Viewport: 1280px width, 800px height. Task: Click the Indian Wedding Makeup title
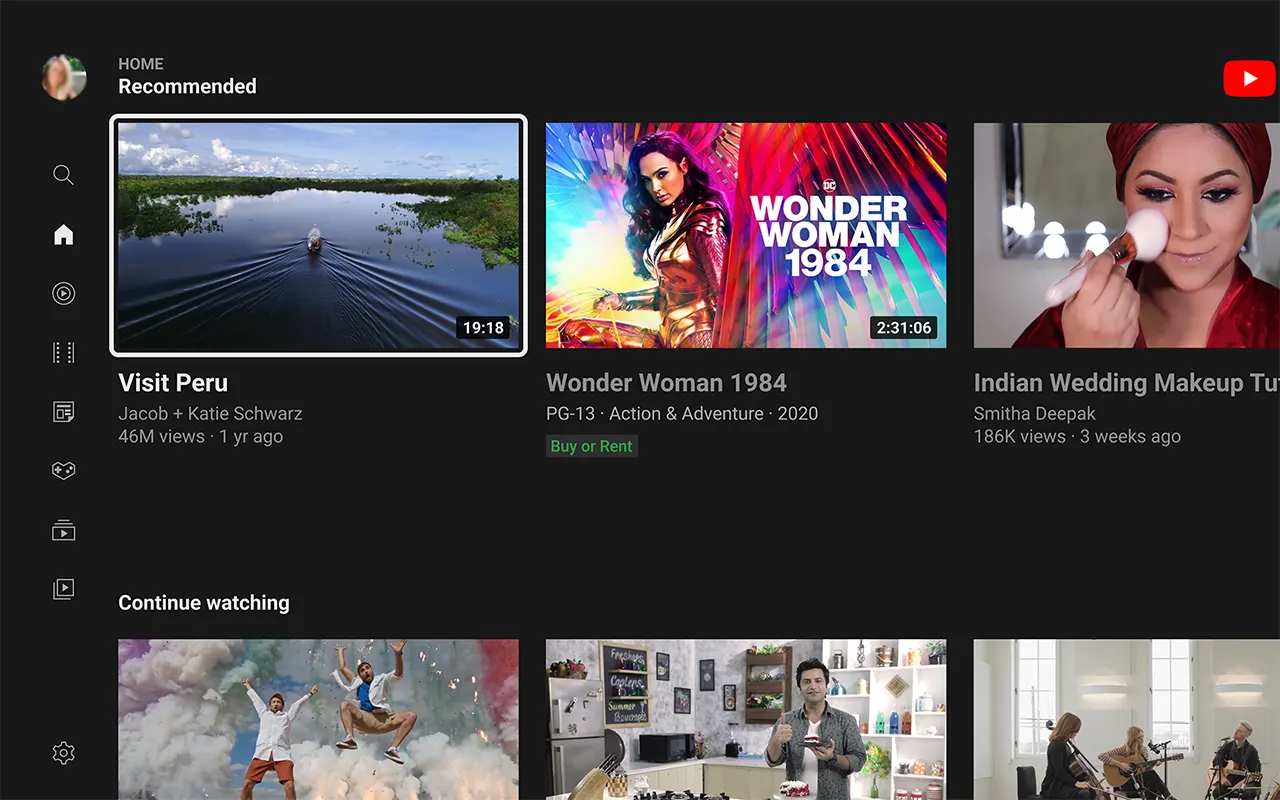[x=1127, y=383]
